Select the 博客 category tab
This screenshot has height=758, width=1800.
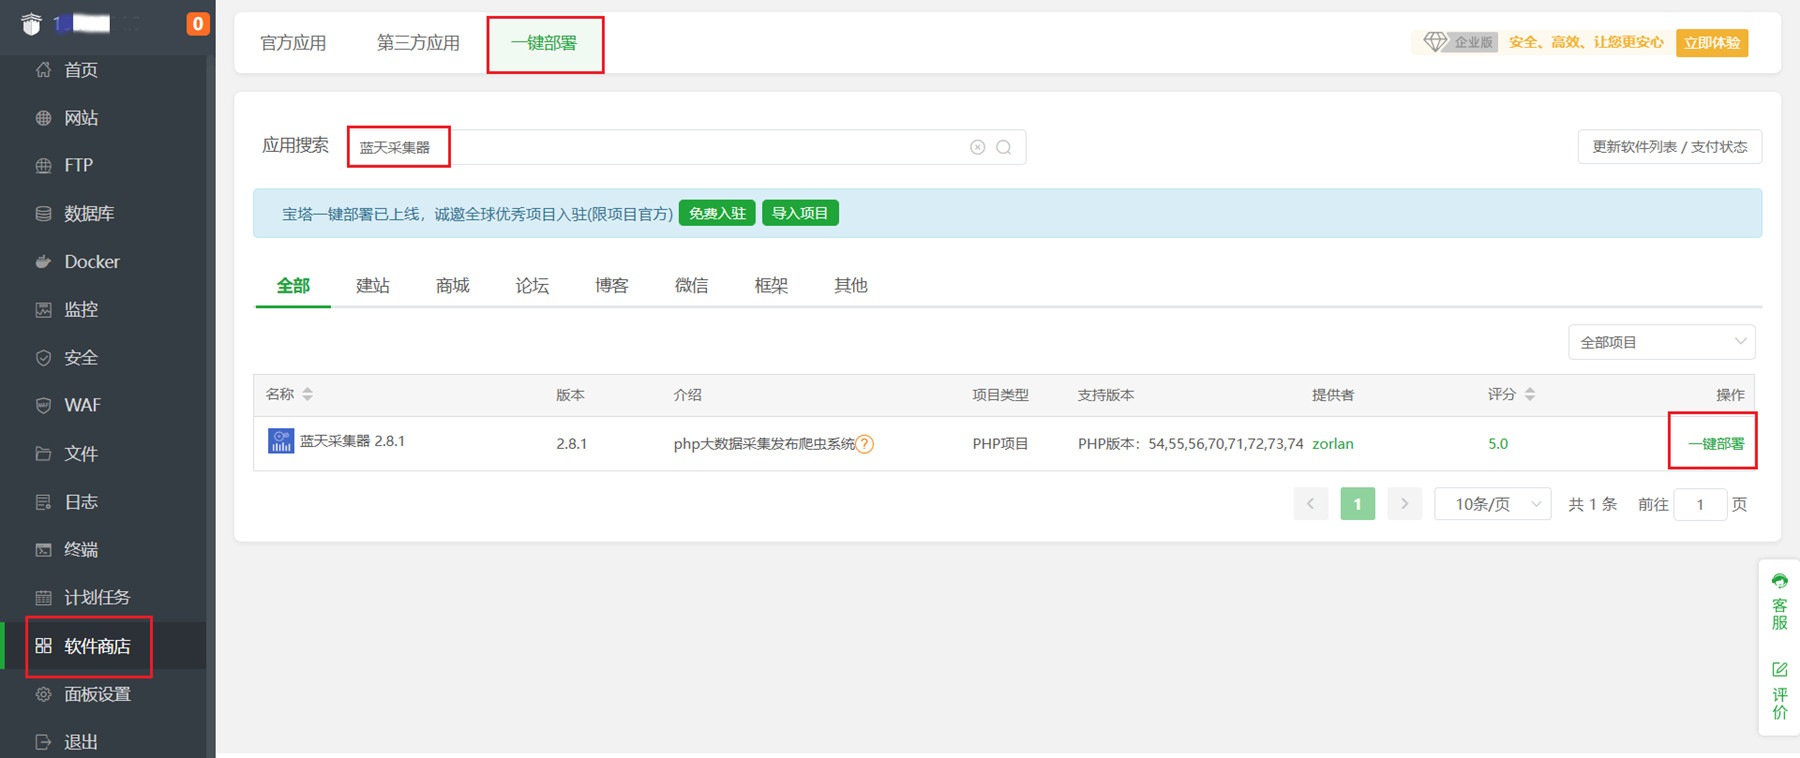(612, 286)
